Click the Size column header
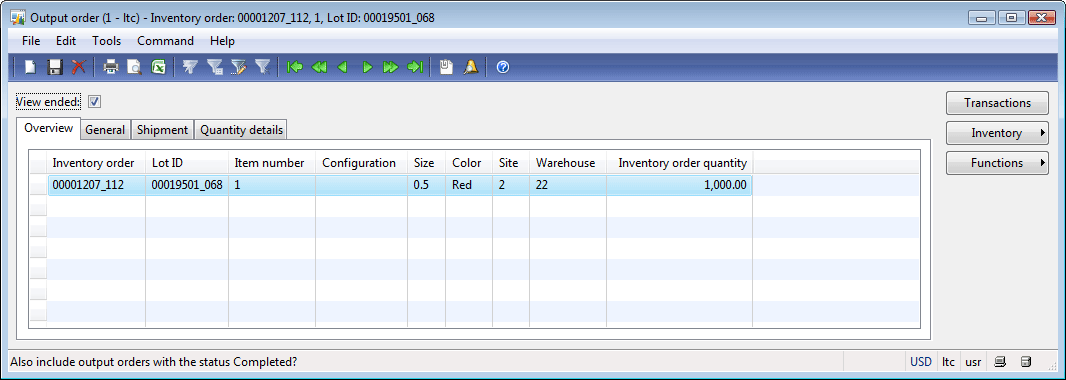The image size is (1066, 380). [x=426, y=163]
